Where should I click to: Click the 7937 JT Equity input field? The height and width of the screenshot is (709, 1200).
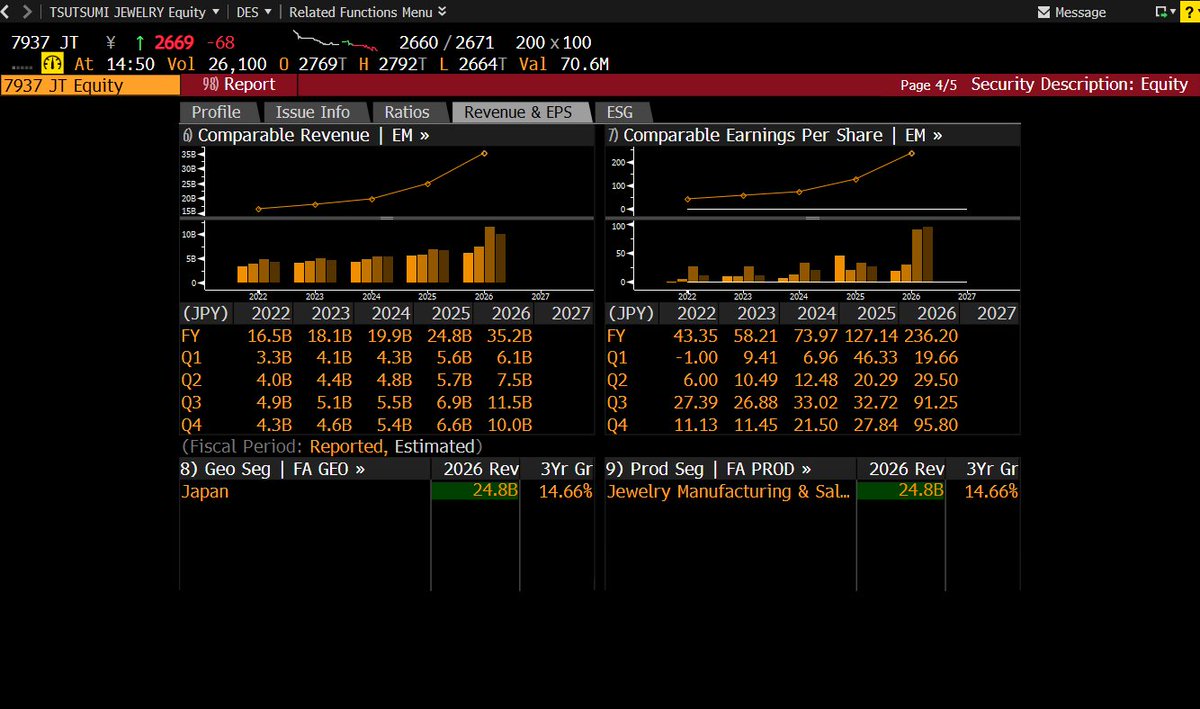[x=90, y=85]
